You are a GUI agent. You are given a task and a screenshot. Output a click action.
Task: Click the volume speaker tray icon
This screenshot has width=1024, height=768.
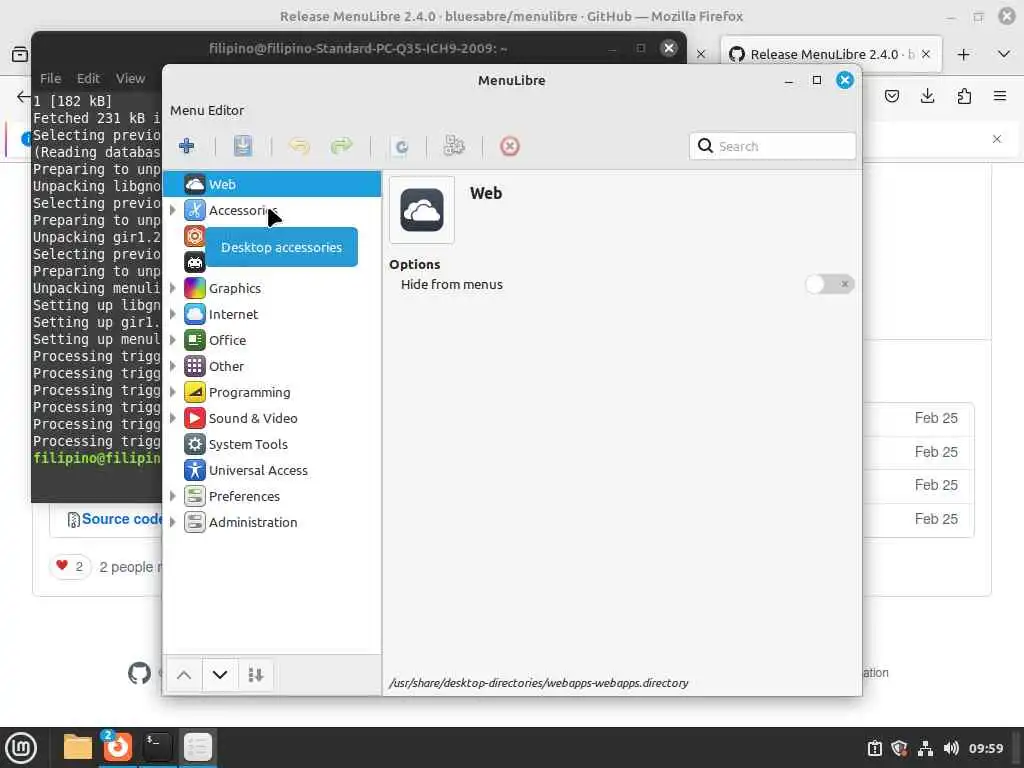click(x=951, y=748)
